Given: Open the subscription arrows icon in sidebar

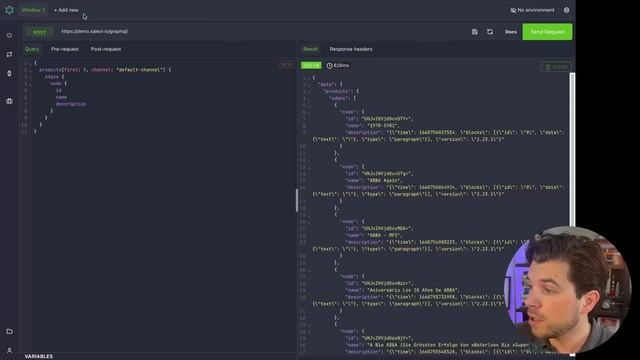Looking at the screenshot, I should [9, 54].
